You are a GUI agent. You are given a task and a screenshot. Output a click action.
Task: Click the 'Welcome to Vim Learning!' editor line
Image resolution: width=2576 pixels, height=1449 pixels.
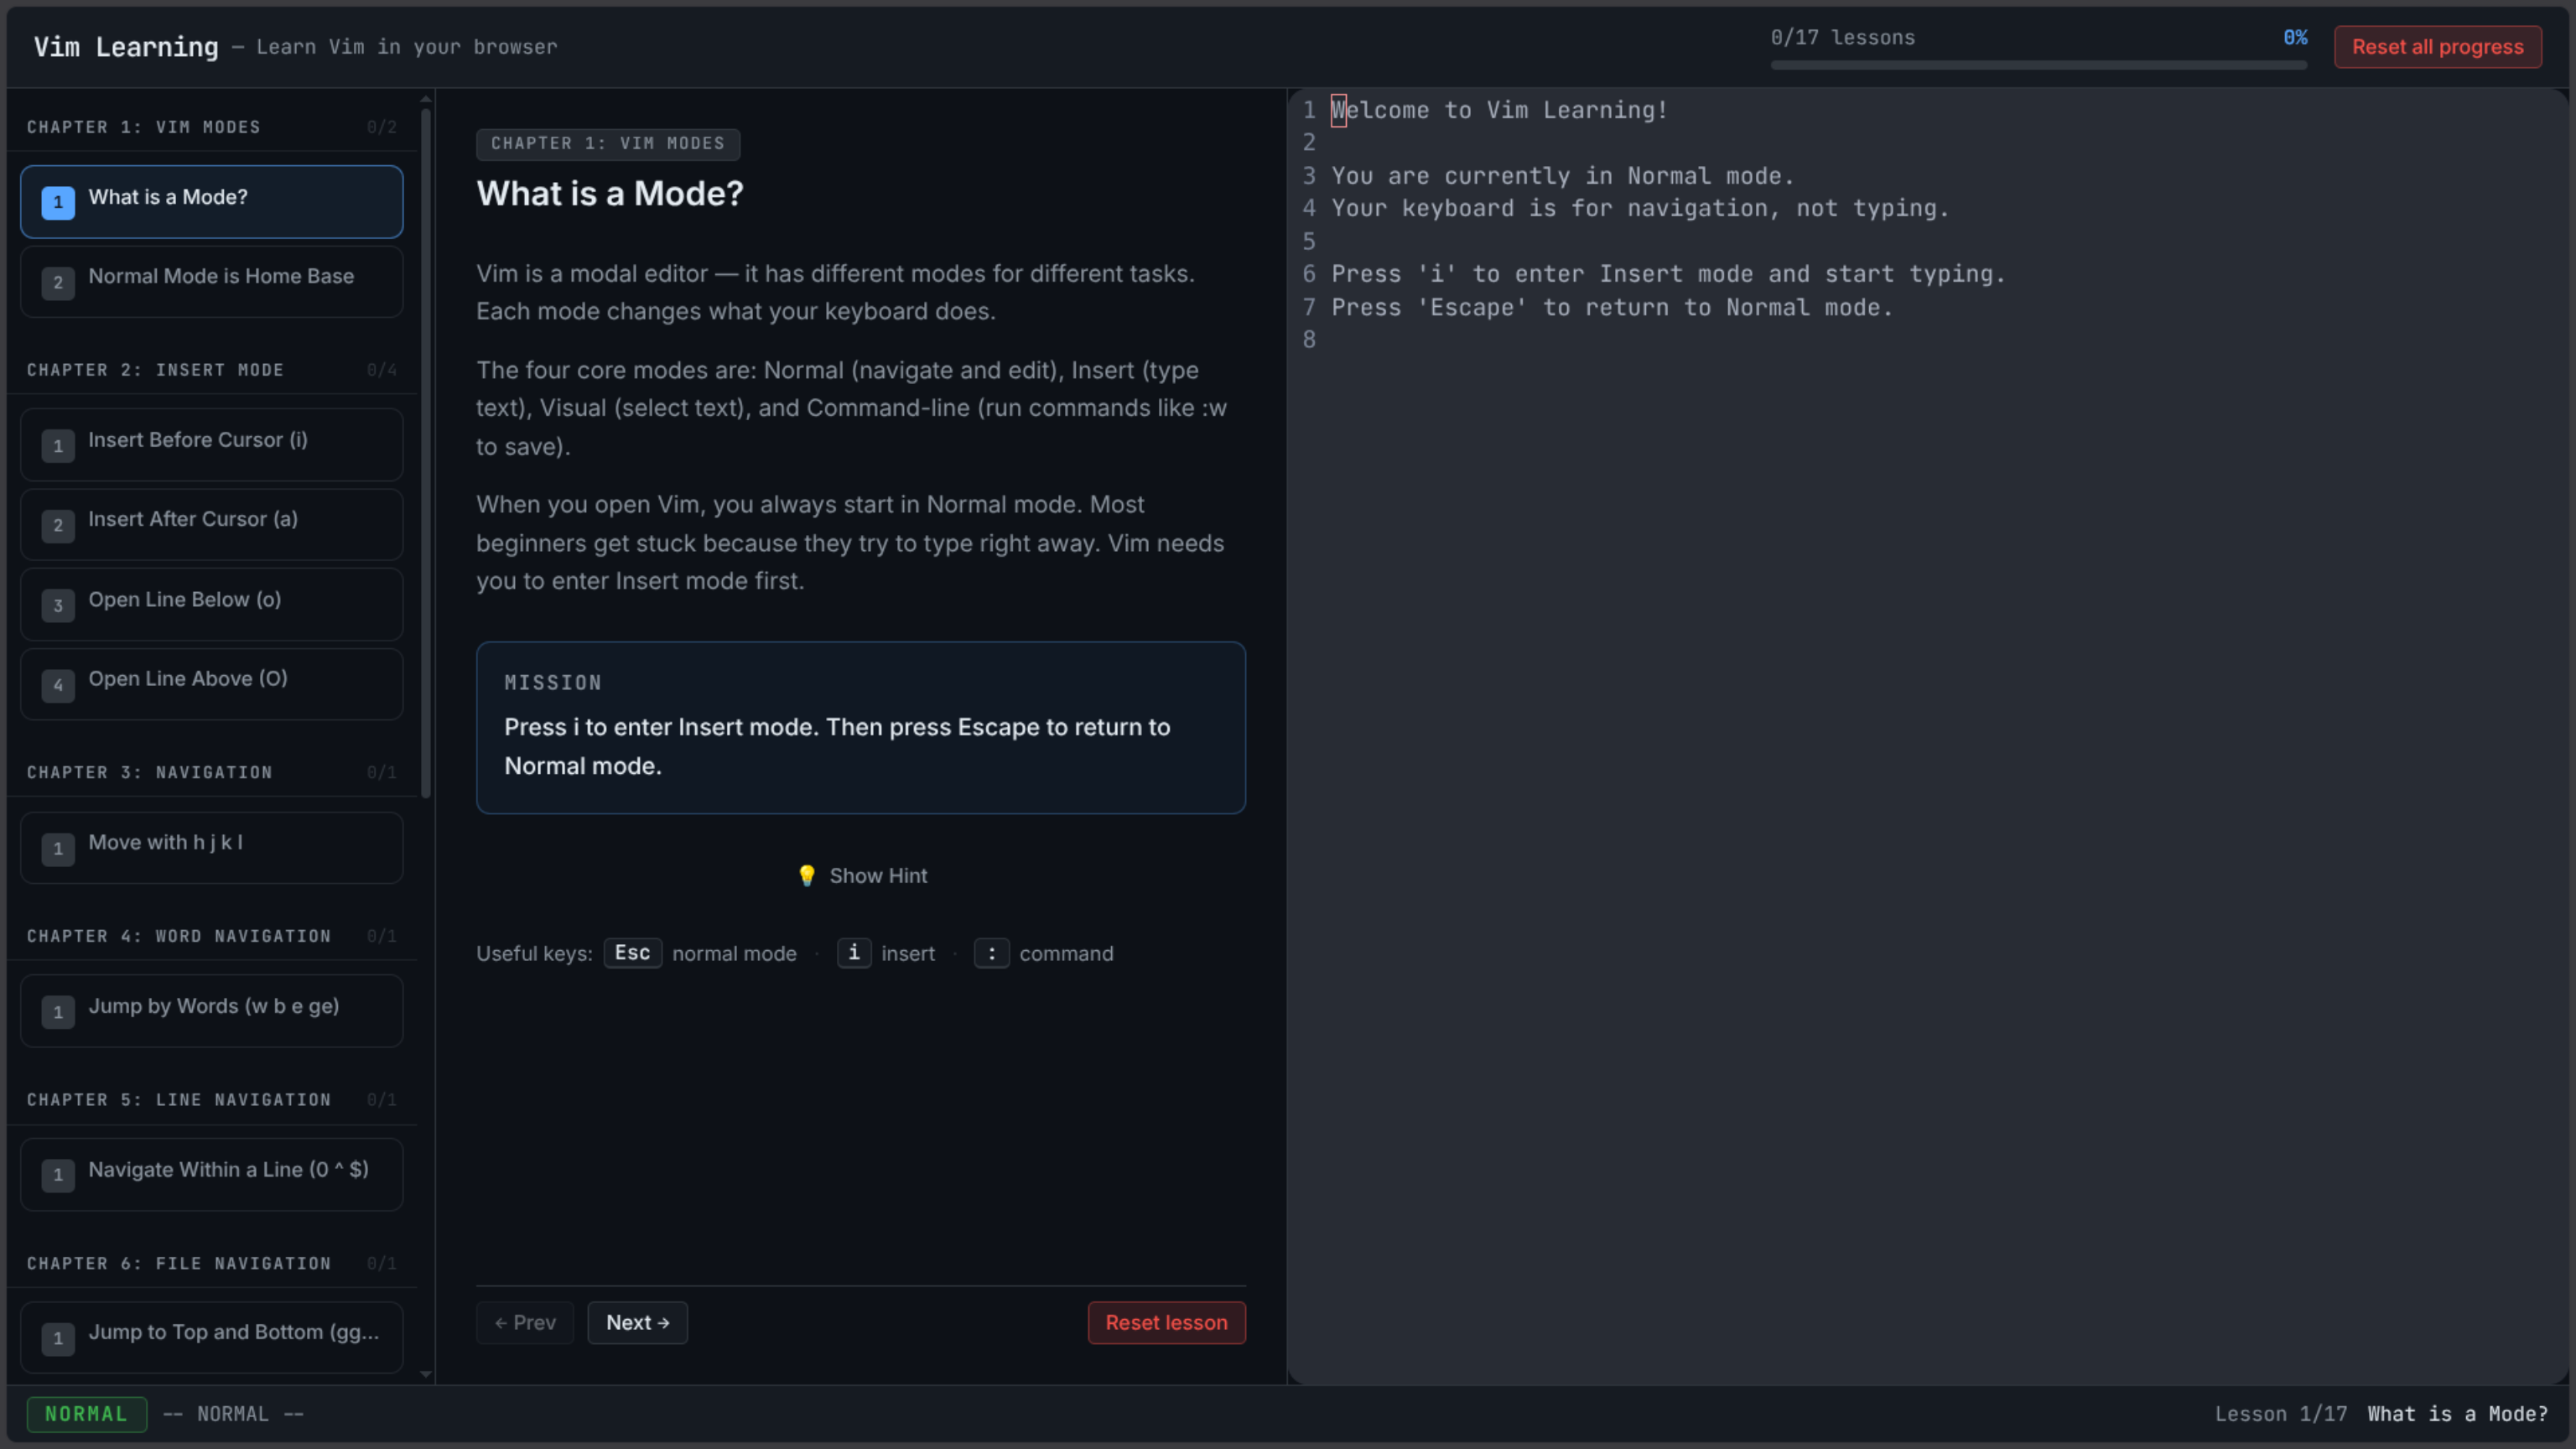1499,110
